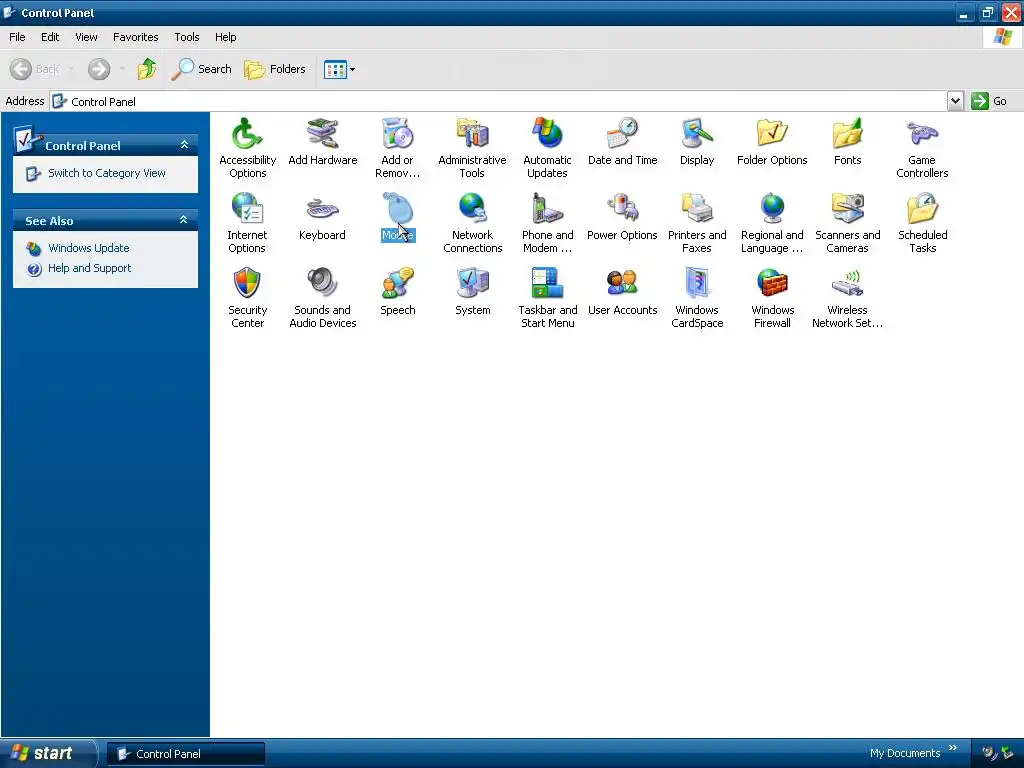Click My Documents toolbar on taskbar

[x=904, y=754]
